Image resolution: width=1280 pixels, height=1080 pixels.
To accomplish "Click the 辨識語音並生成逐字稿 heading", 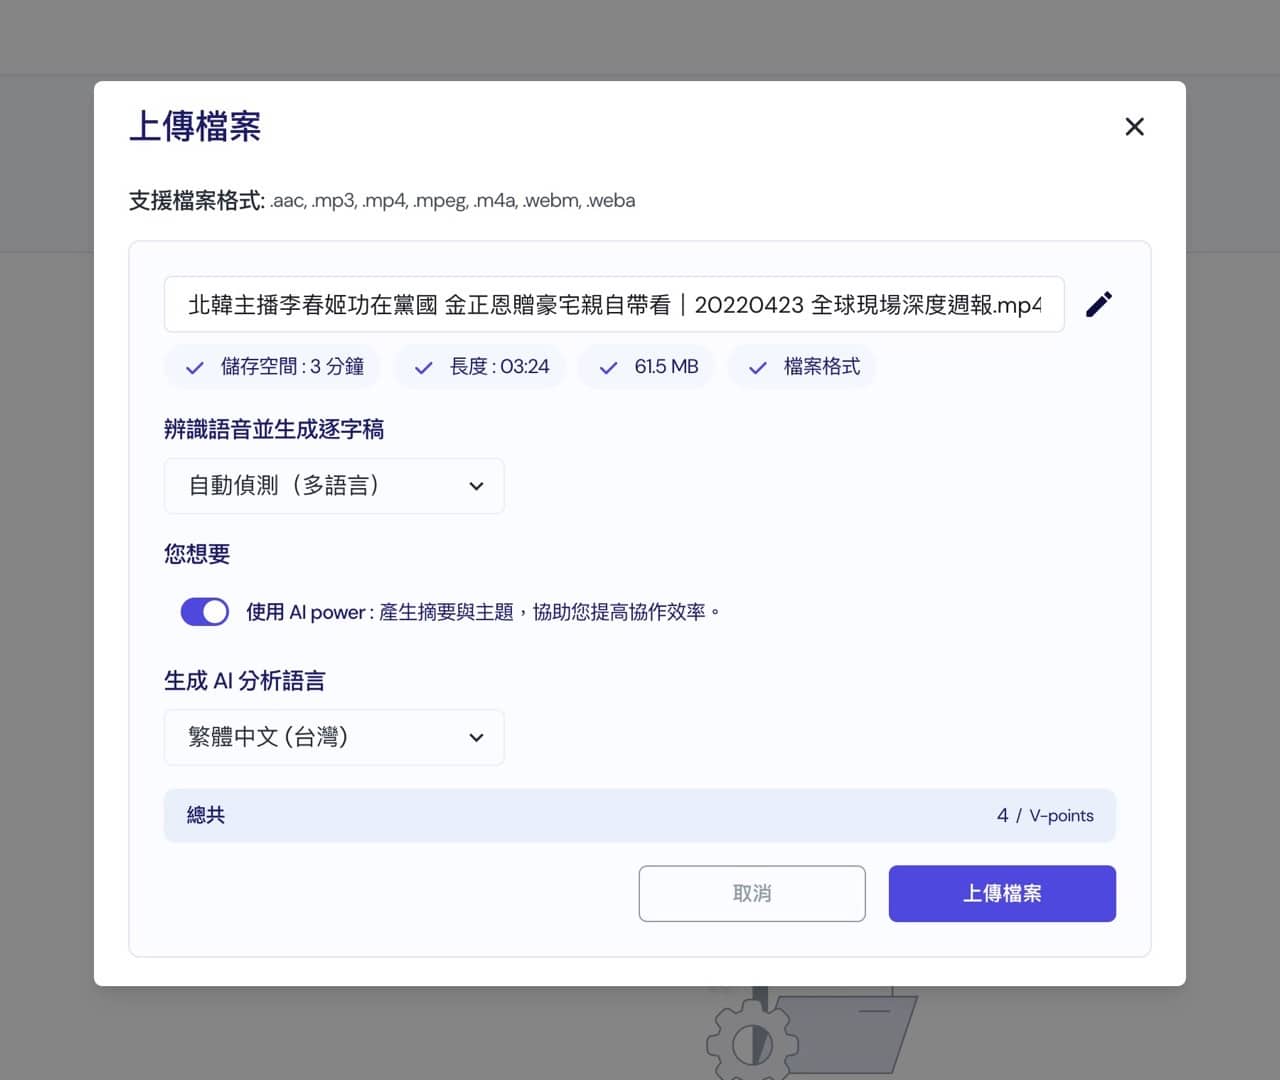I will pyautogui.click(x=274, y=430).
